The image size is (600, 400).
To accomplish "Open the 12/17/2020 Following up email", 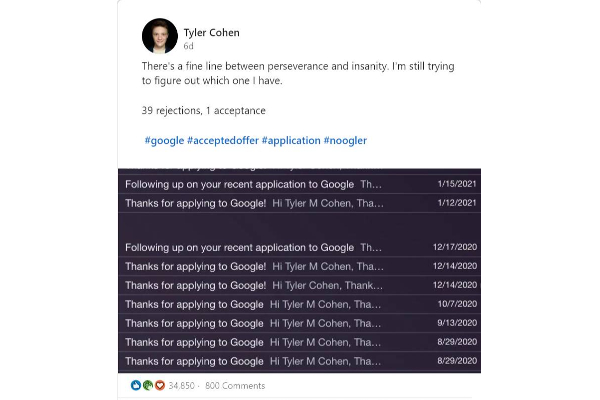I will pyautogui.click(x=298, y=247).
